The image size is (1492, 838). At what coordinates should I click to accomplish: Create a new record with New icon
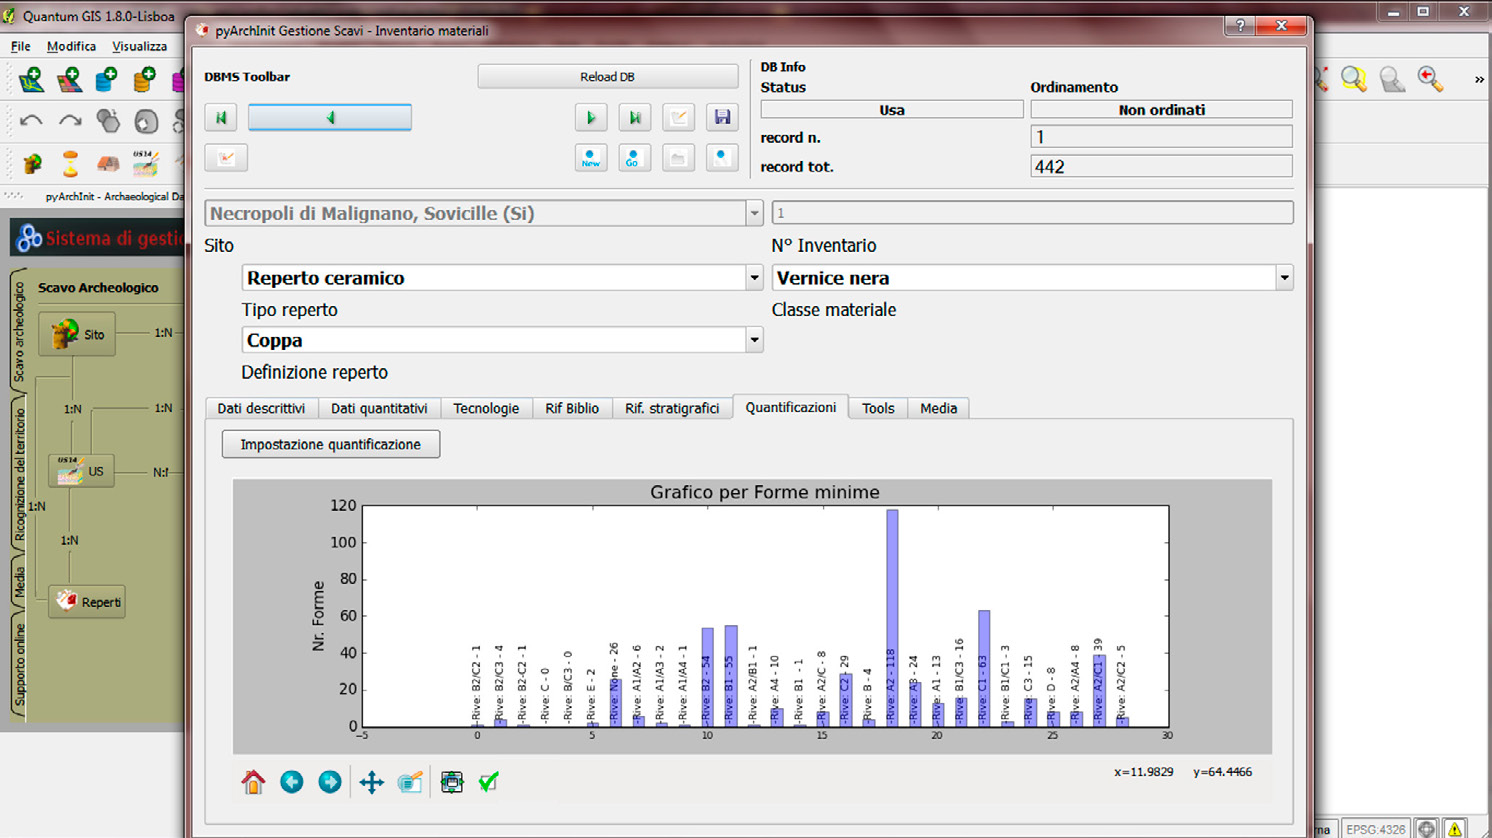[591, 158]
